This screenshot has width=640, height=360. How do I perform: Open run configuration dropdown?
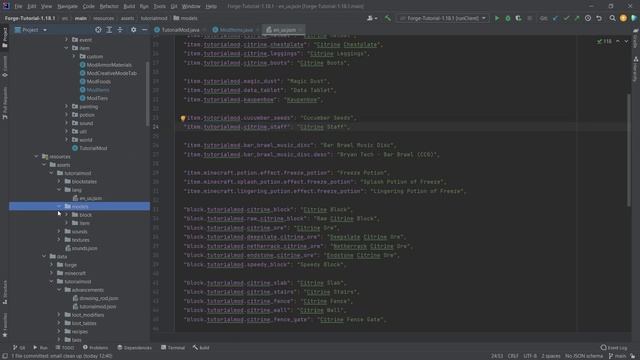(443, 18)
